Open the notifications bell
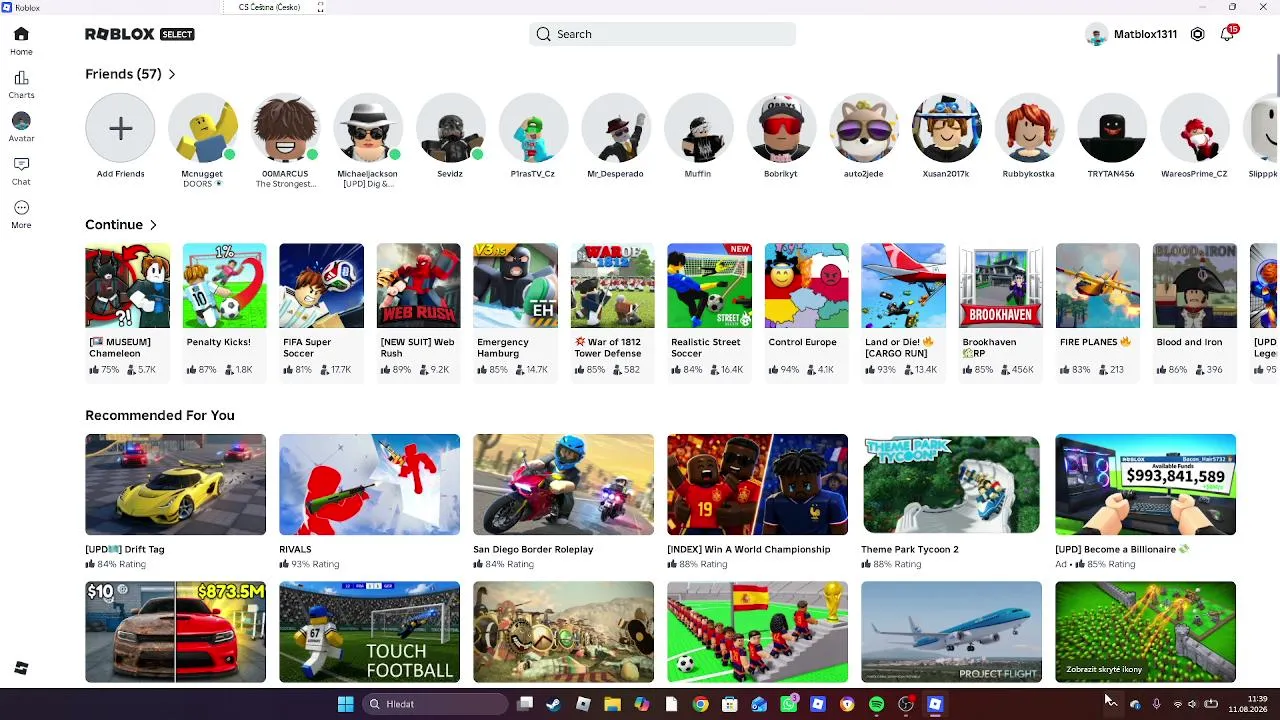Viewport: 1280px width, 720px height. (x=1227, y=34)
